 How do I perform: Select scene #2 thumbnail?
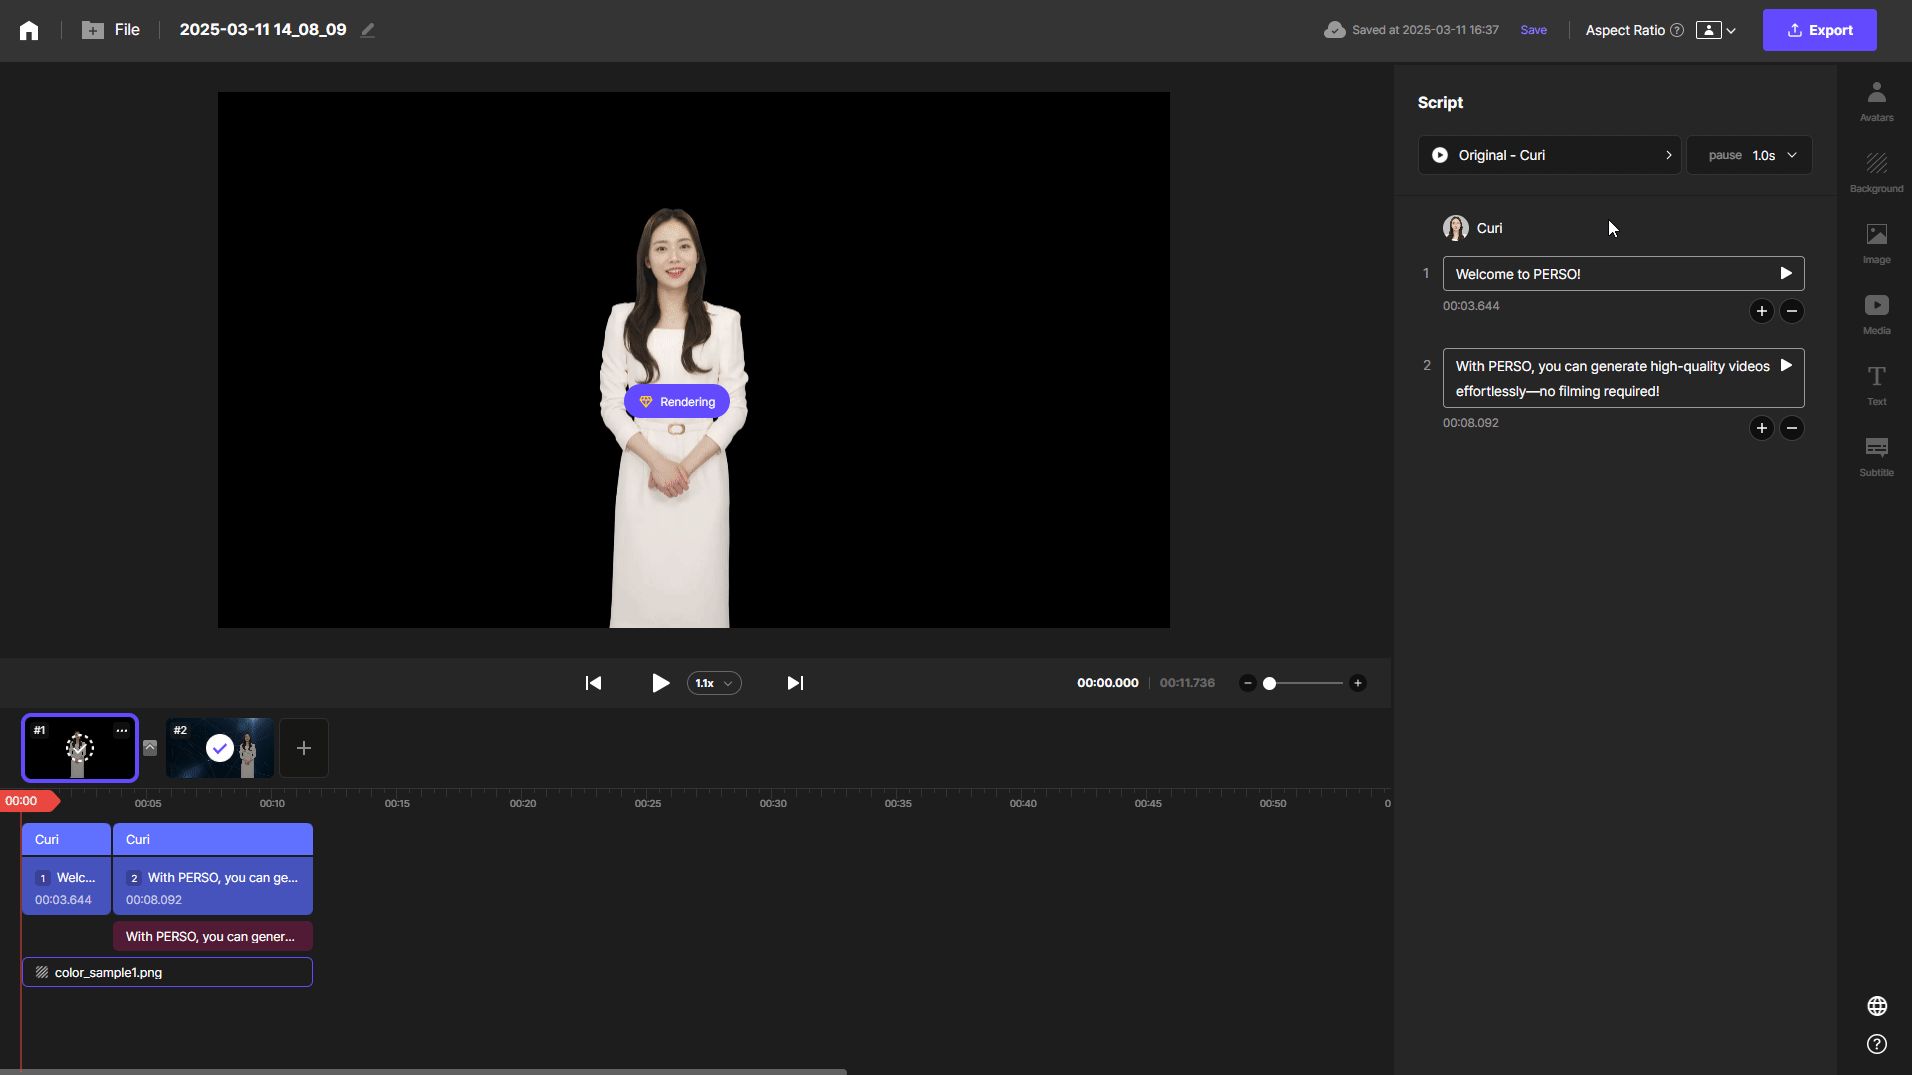point(220,748)
